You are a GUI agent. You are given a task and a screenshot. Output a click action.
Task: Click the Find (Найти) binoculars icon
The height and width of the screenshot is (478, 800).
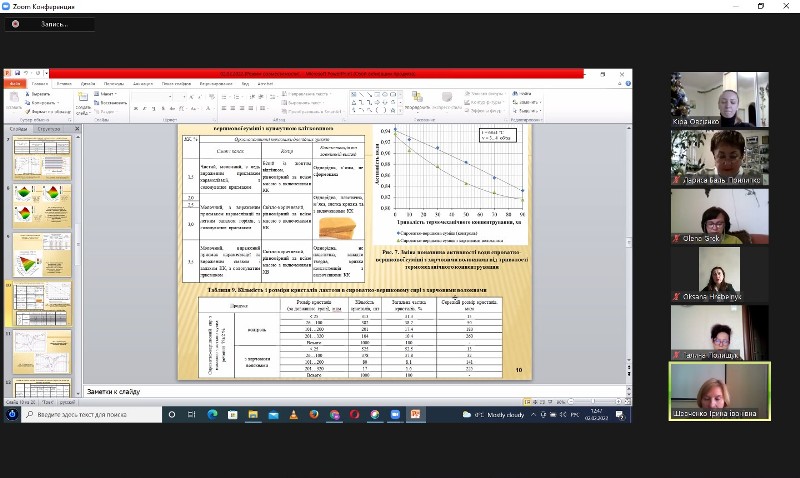[515, 94]
